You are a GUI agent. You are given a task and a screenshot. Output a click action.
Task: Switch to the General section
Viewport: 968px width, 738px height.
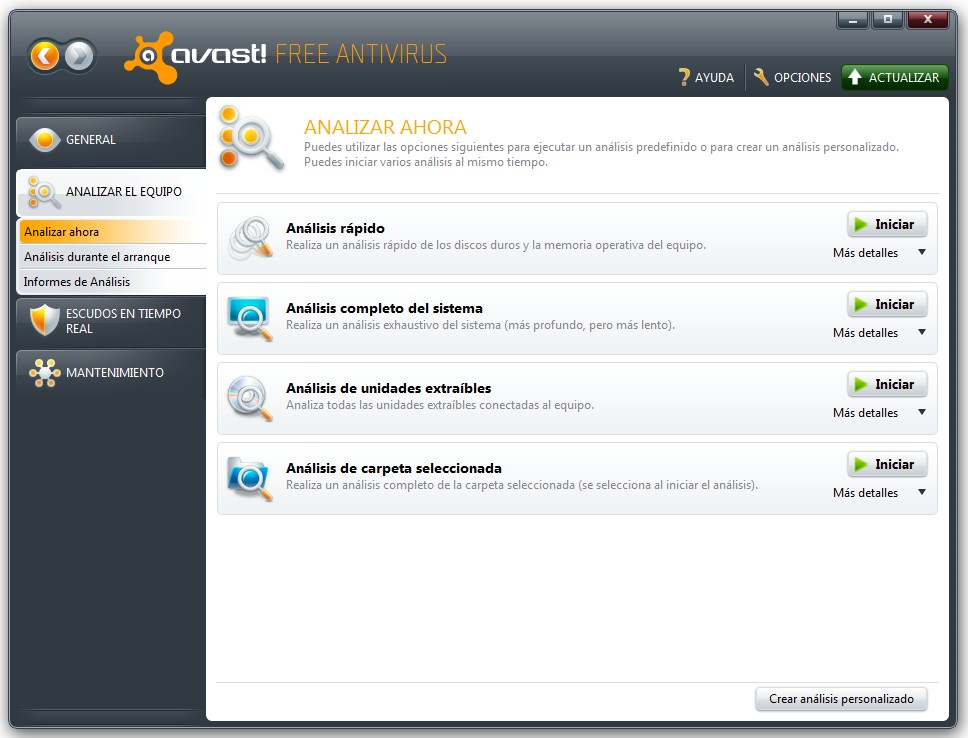(x=111, y=140)
